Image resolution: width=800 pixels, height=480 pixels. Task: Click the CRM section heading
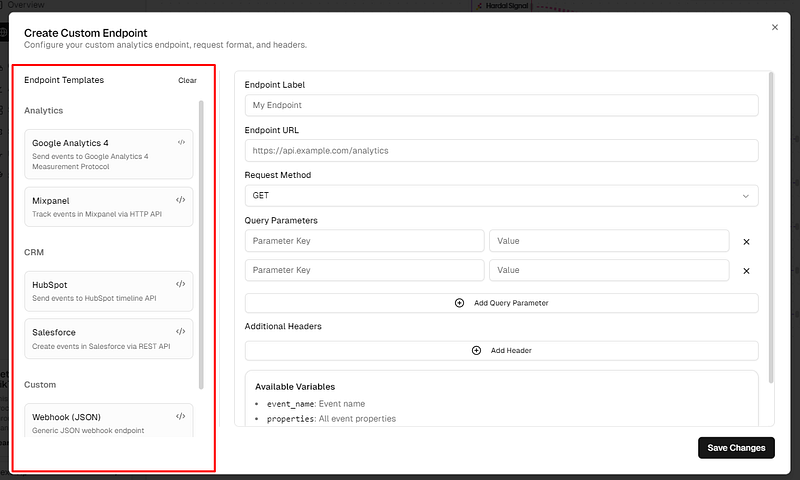pyautogui.click(x=34, y=252)
